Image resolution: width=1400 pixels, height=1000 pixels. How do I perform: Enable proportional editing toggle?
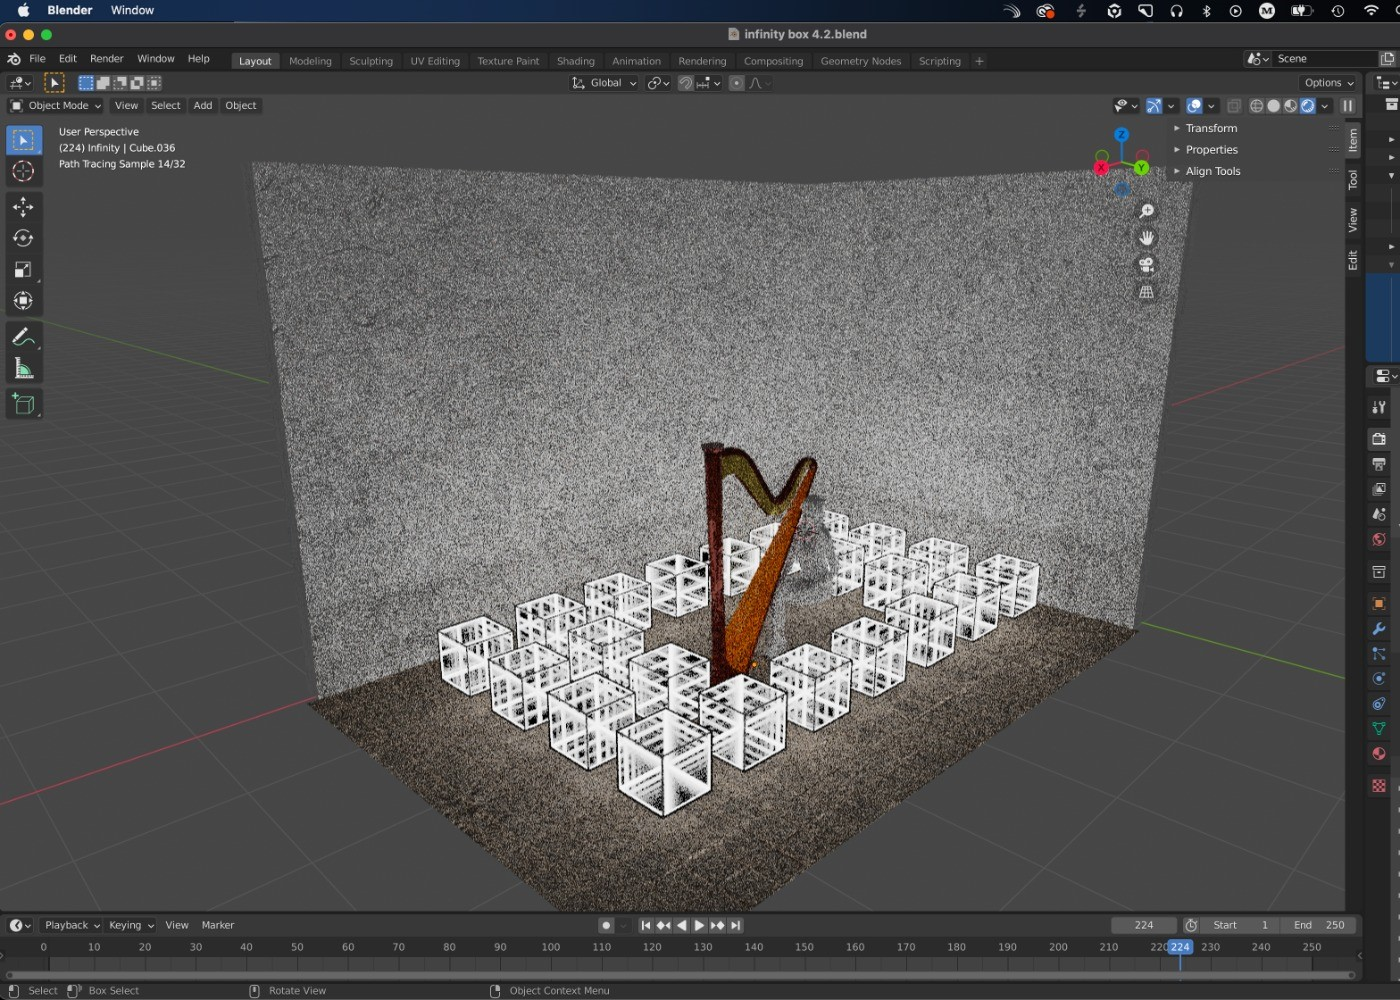[737, 83]
